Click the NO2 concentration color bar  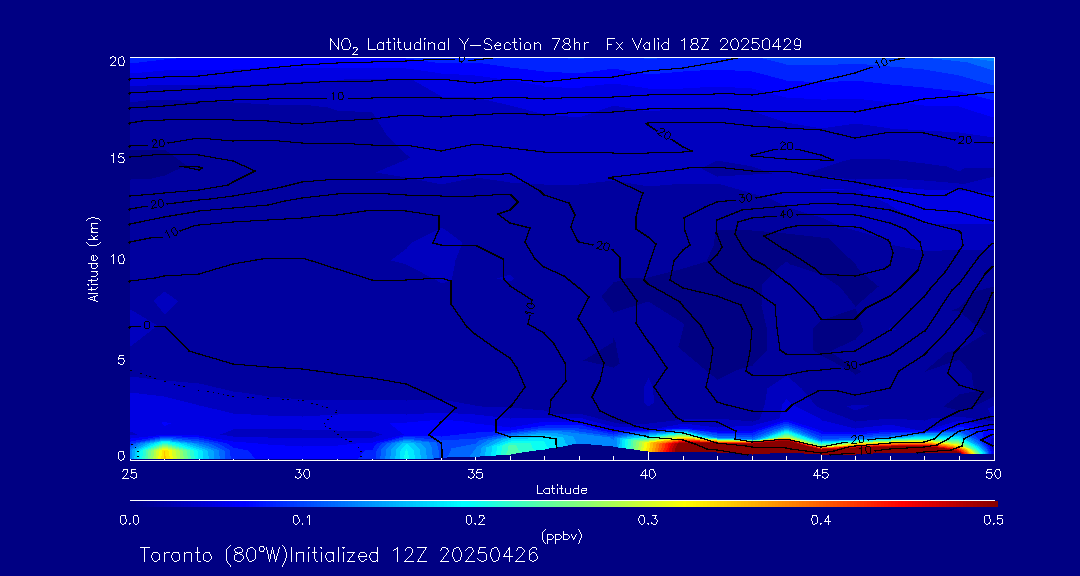click(563, 504)
